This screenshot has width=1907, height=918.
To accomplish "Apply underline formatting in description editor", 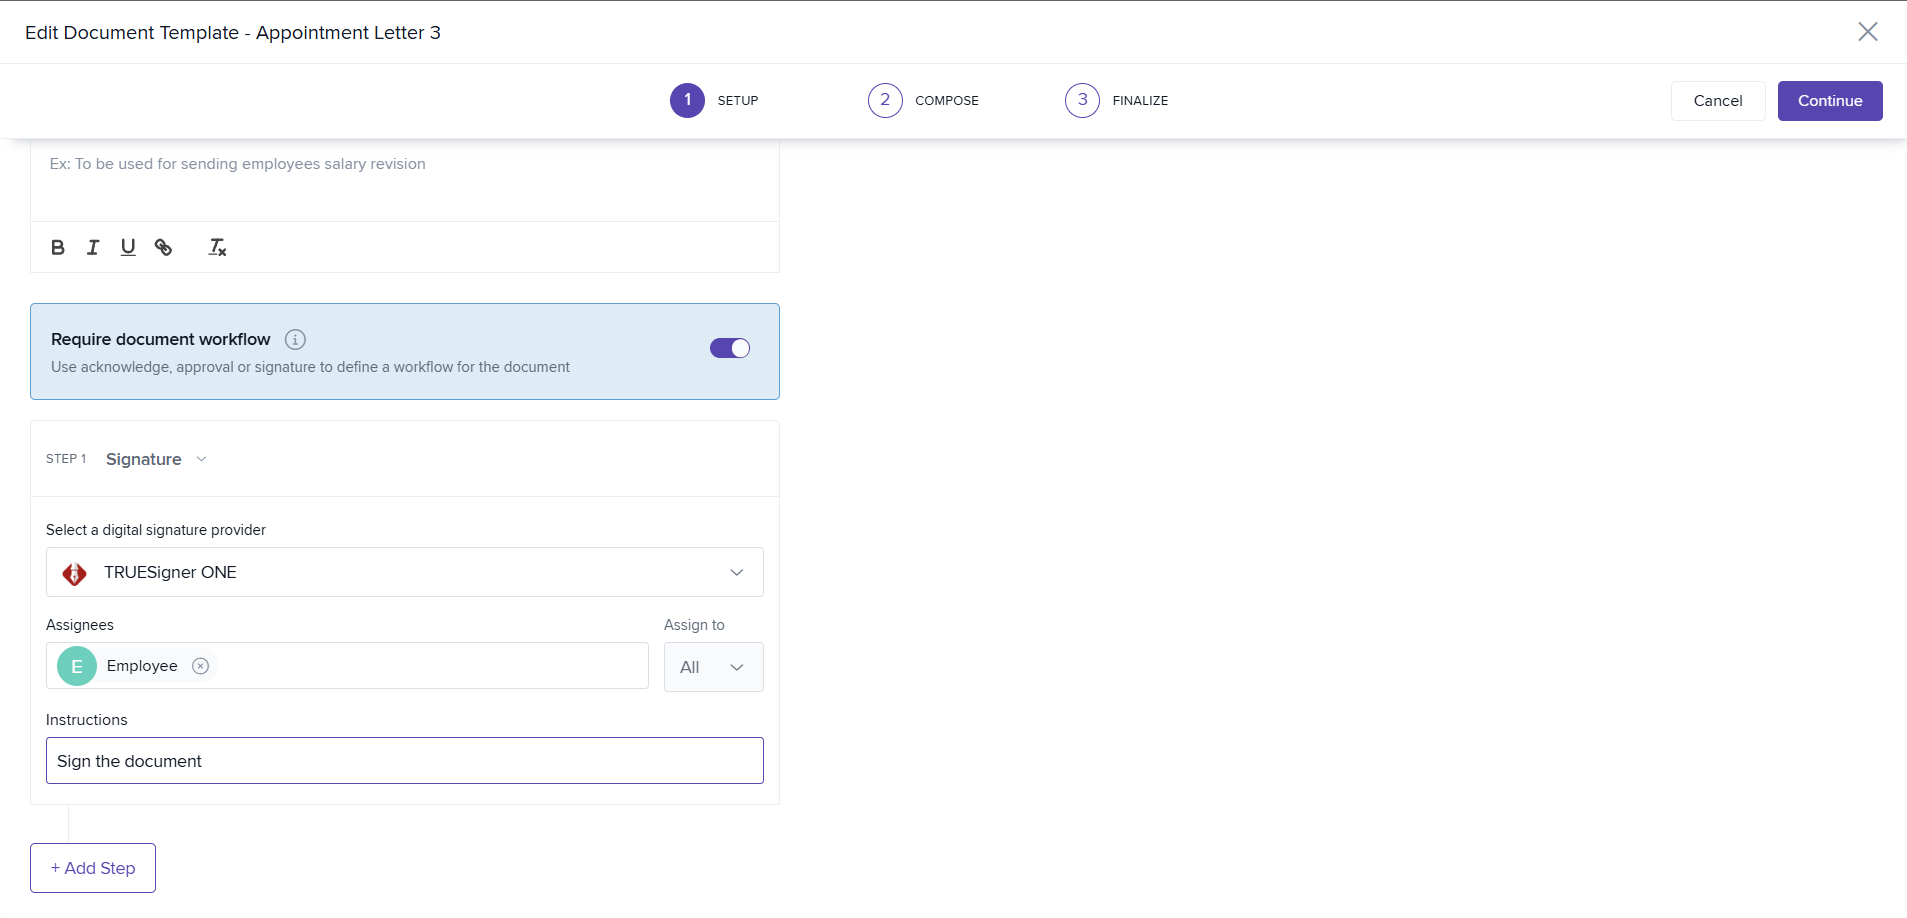I will [128, 247].
